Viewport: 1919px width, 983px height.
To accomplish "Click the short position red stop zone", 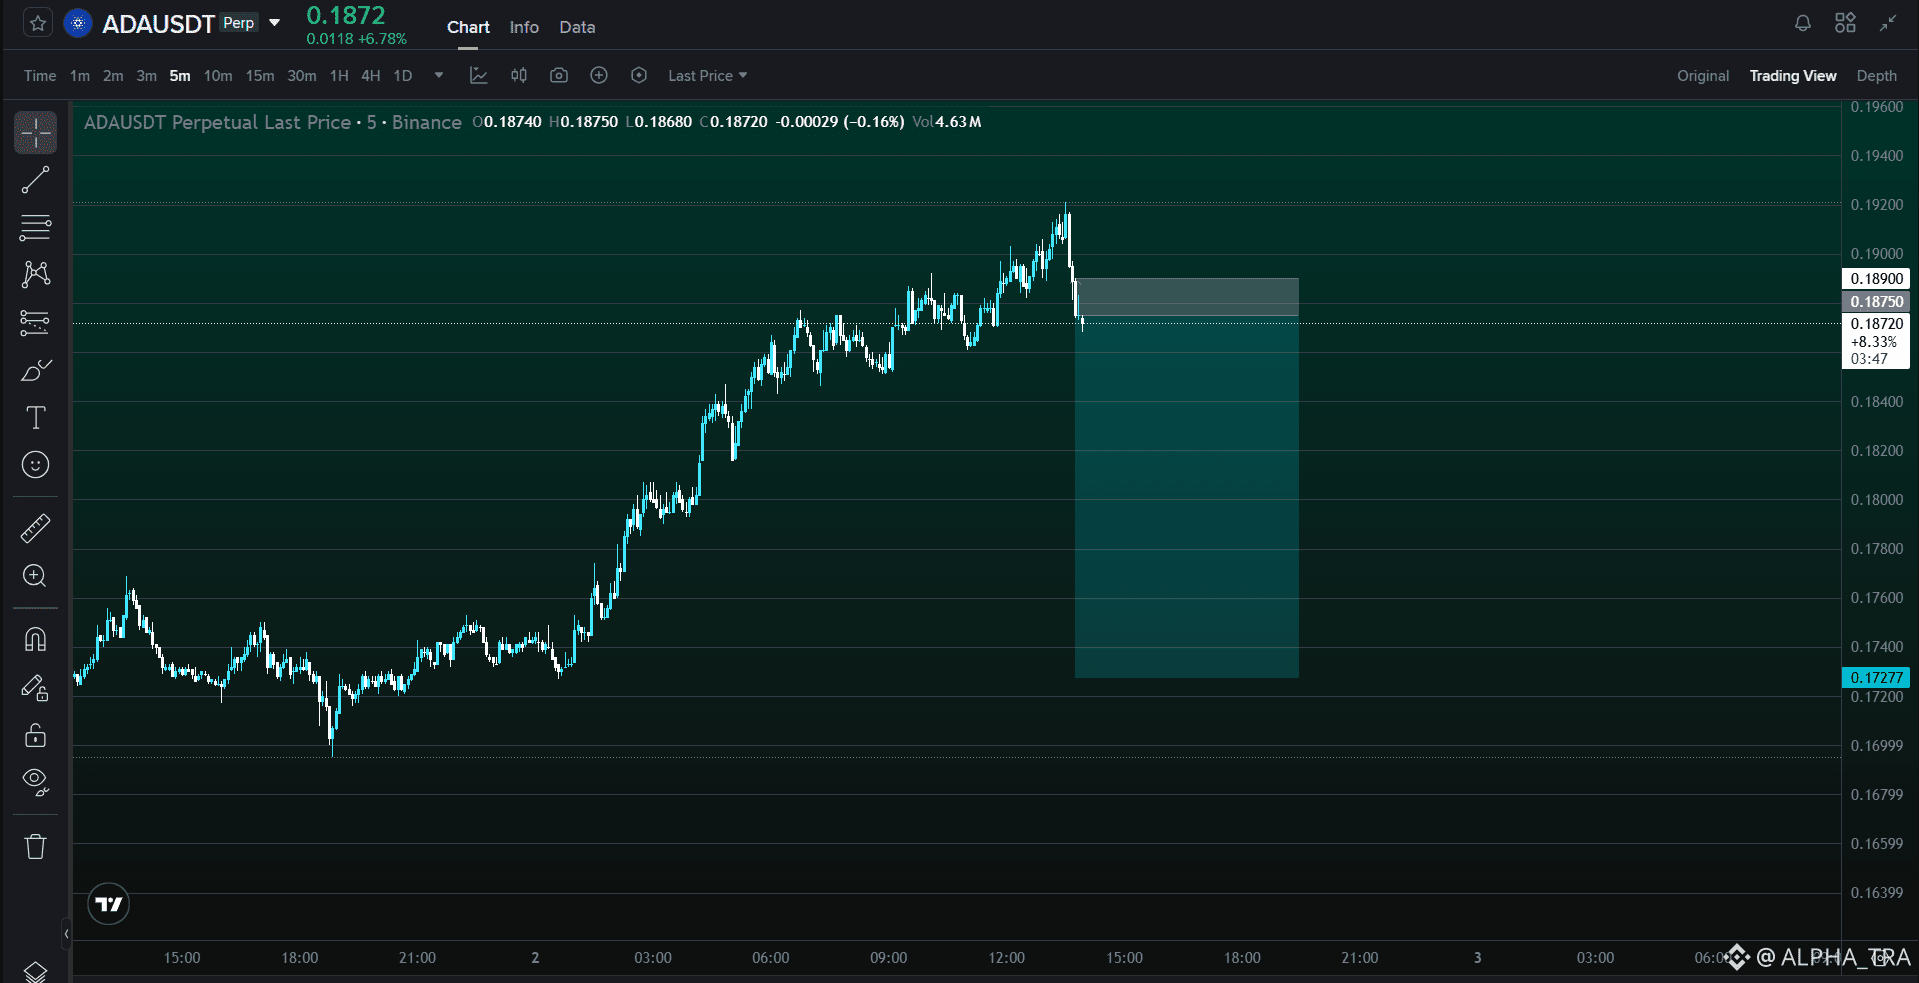I will (1187, 297).
